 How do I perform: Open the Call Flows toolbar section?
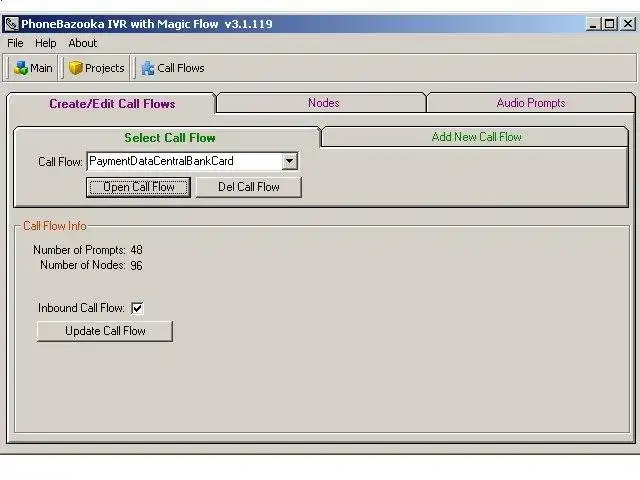pyautogui.click(x=173, y=68)
